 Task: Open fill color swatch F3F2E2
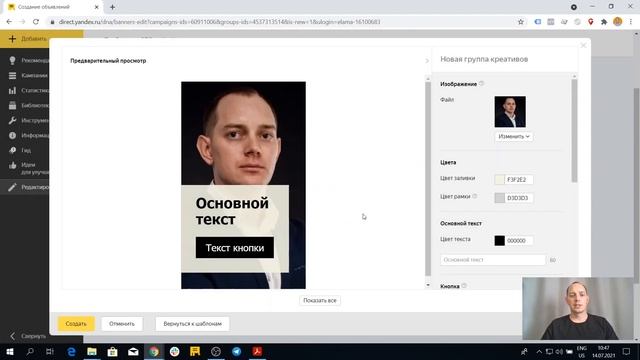(500, 180)
